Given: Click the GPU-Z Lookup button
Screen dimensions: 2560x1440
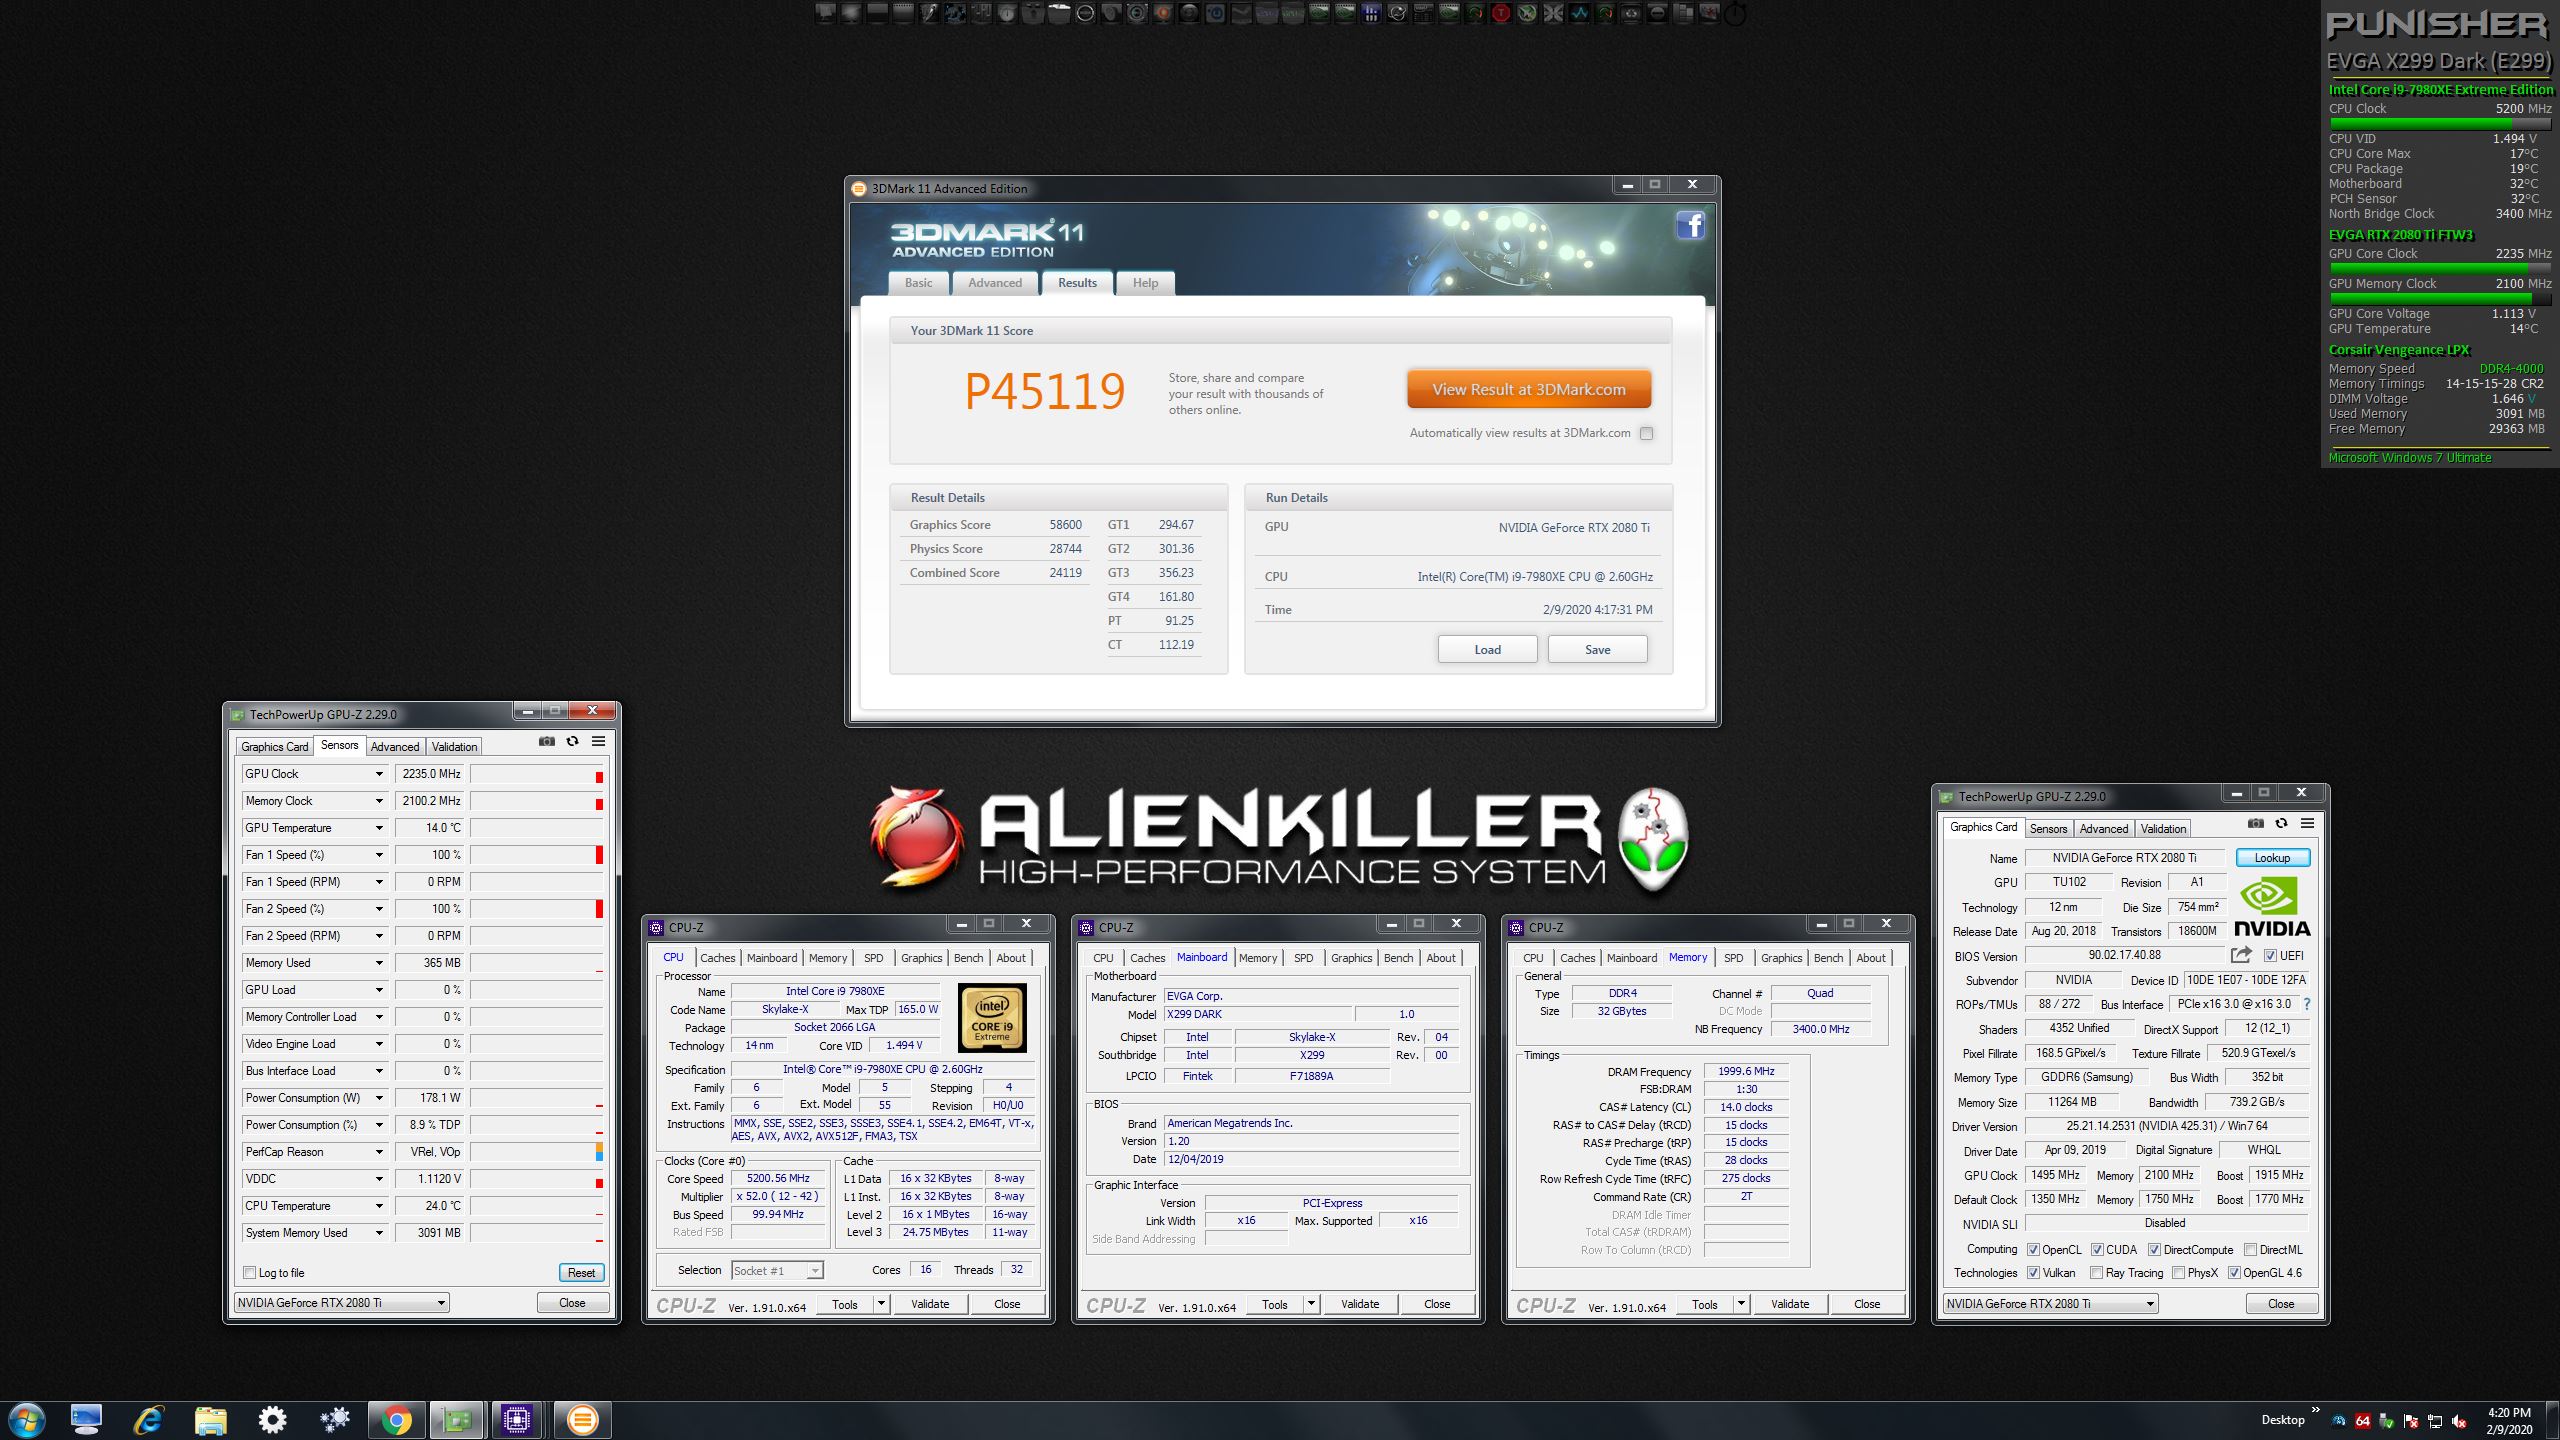Looking at the screenshot, I should click(x=2271, y=858).
